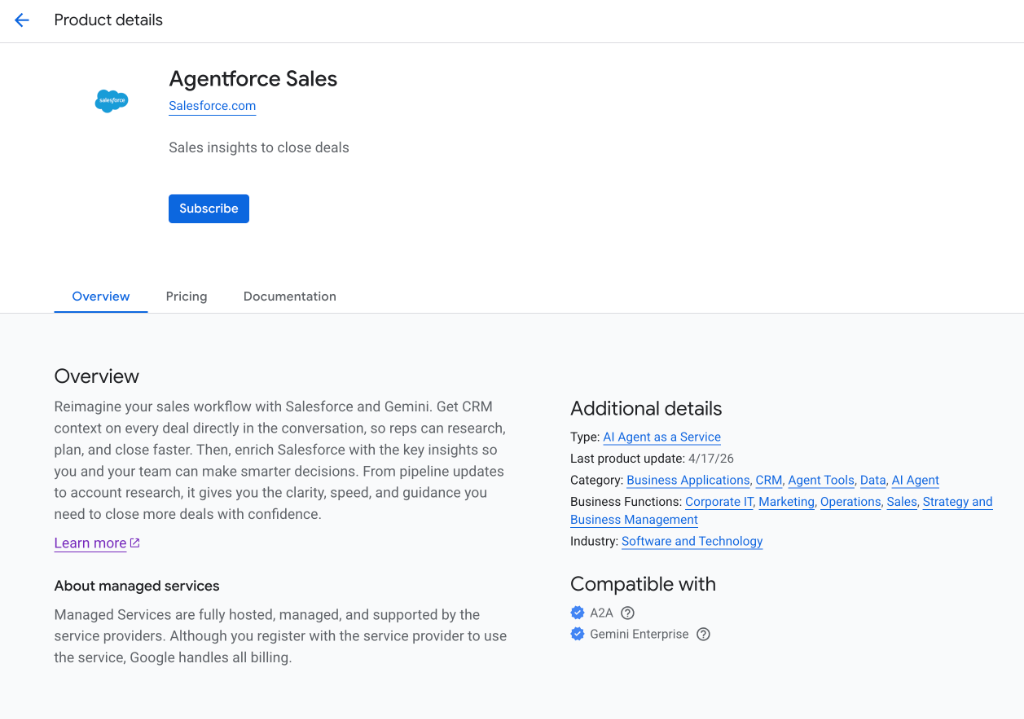Open Marketing business function link
Viewport: 1024px width, 719px height.
tap(786, 502)
